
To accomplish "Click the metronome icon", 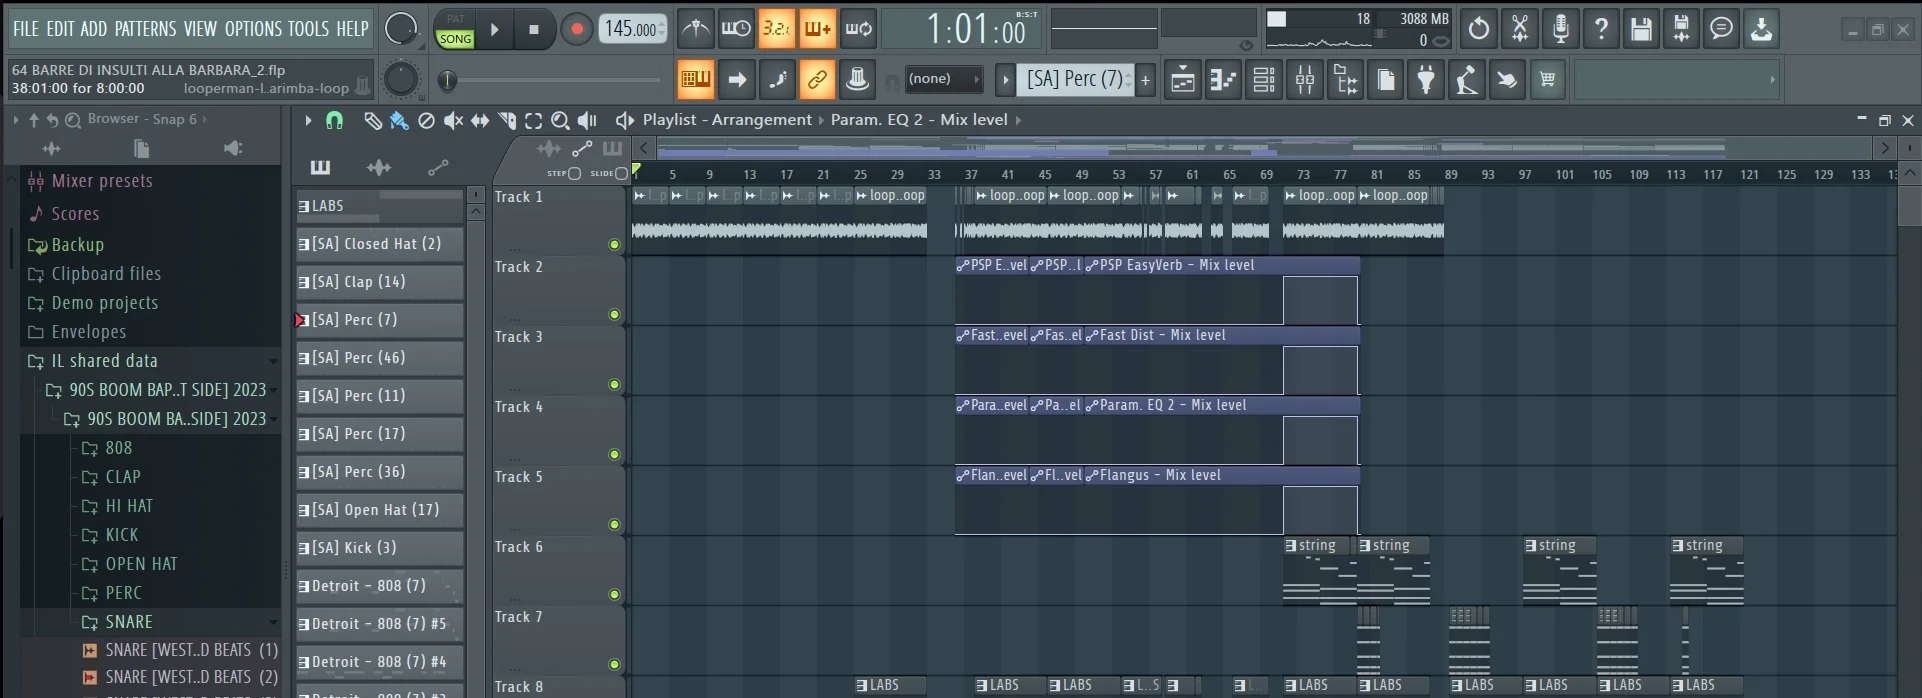I will pos(695,29).
